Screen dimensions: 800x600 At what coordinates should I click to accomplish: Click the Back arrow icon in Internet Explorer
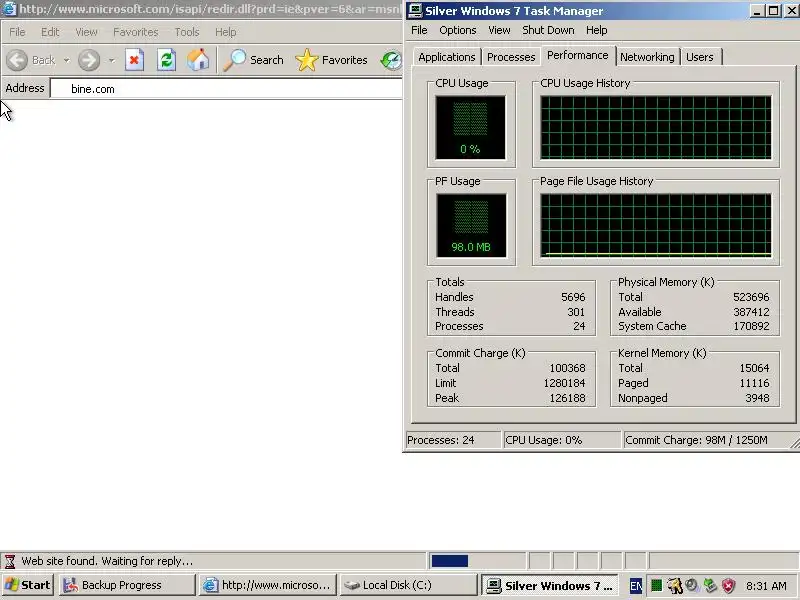17,60
